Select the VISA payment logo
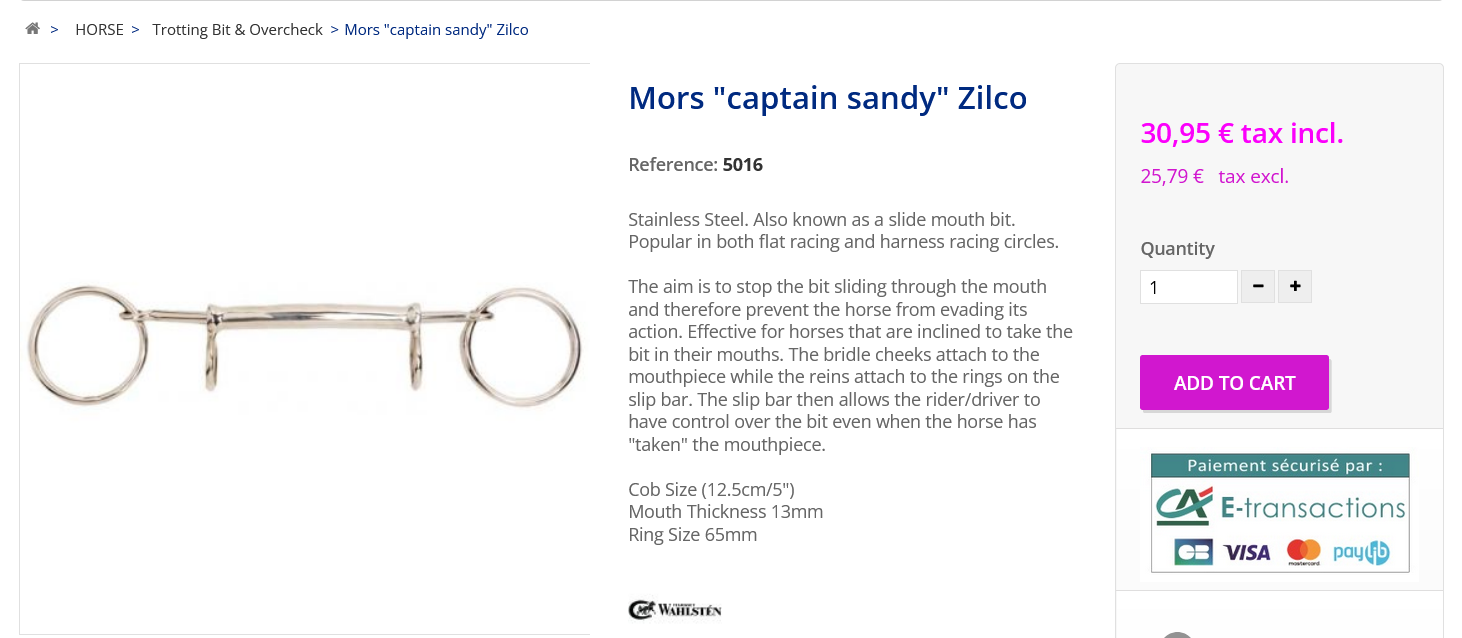1462x638 pixels. [x=1247, y=552]
